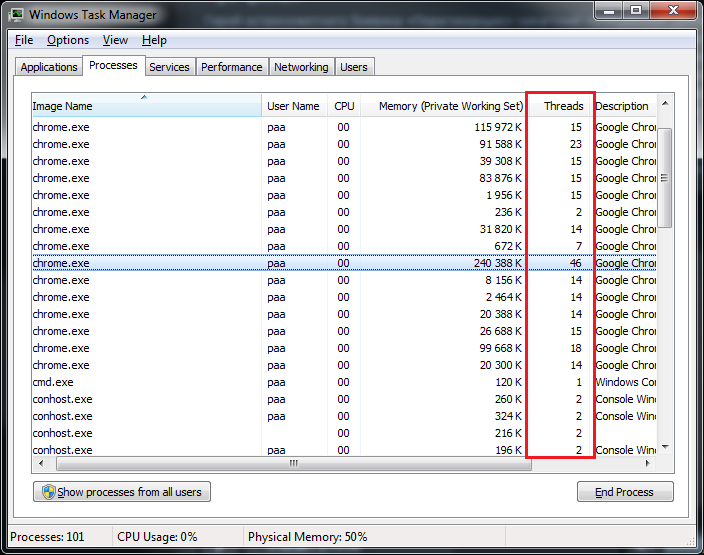Click CPU Usage: 0% in the status bar

pos(157,537)
